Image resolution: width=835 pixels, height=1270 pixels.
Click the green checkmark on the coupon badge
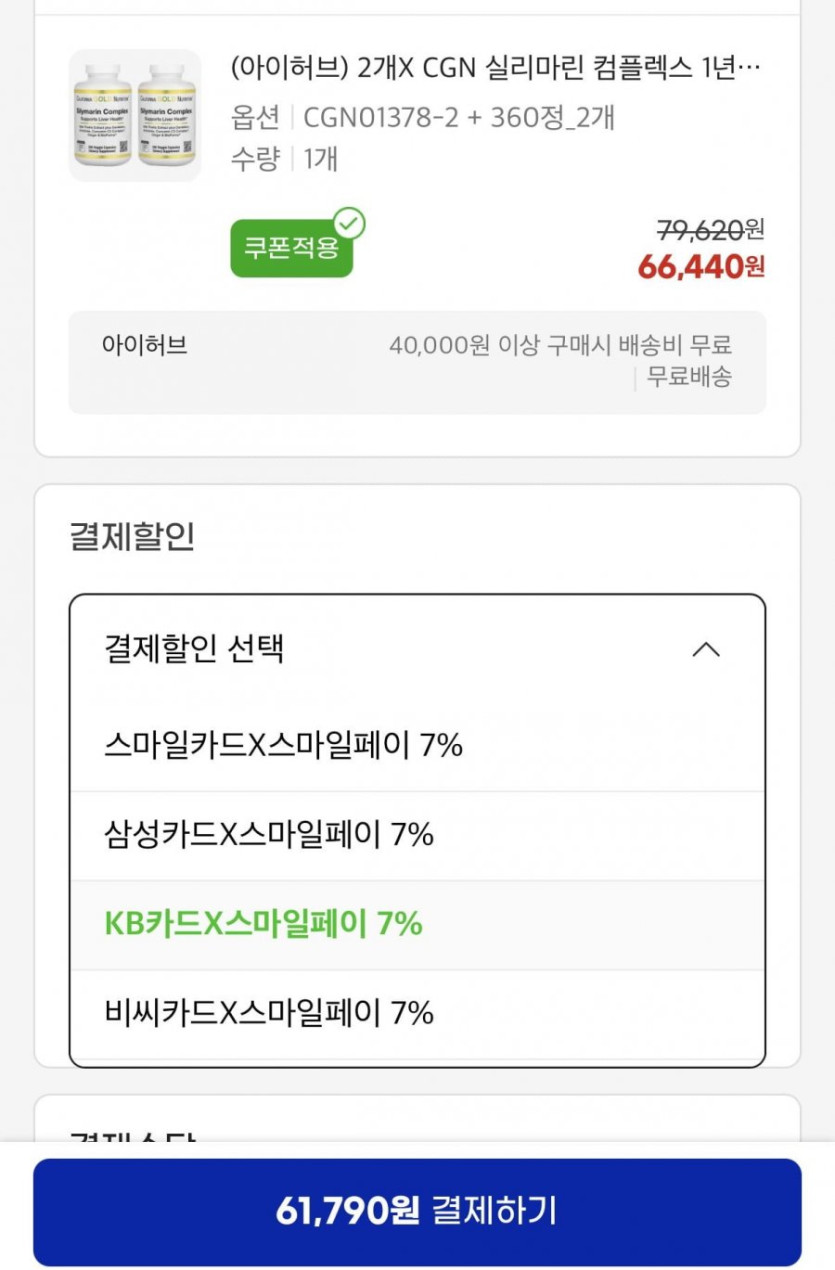(349, 223)
